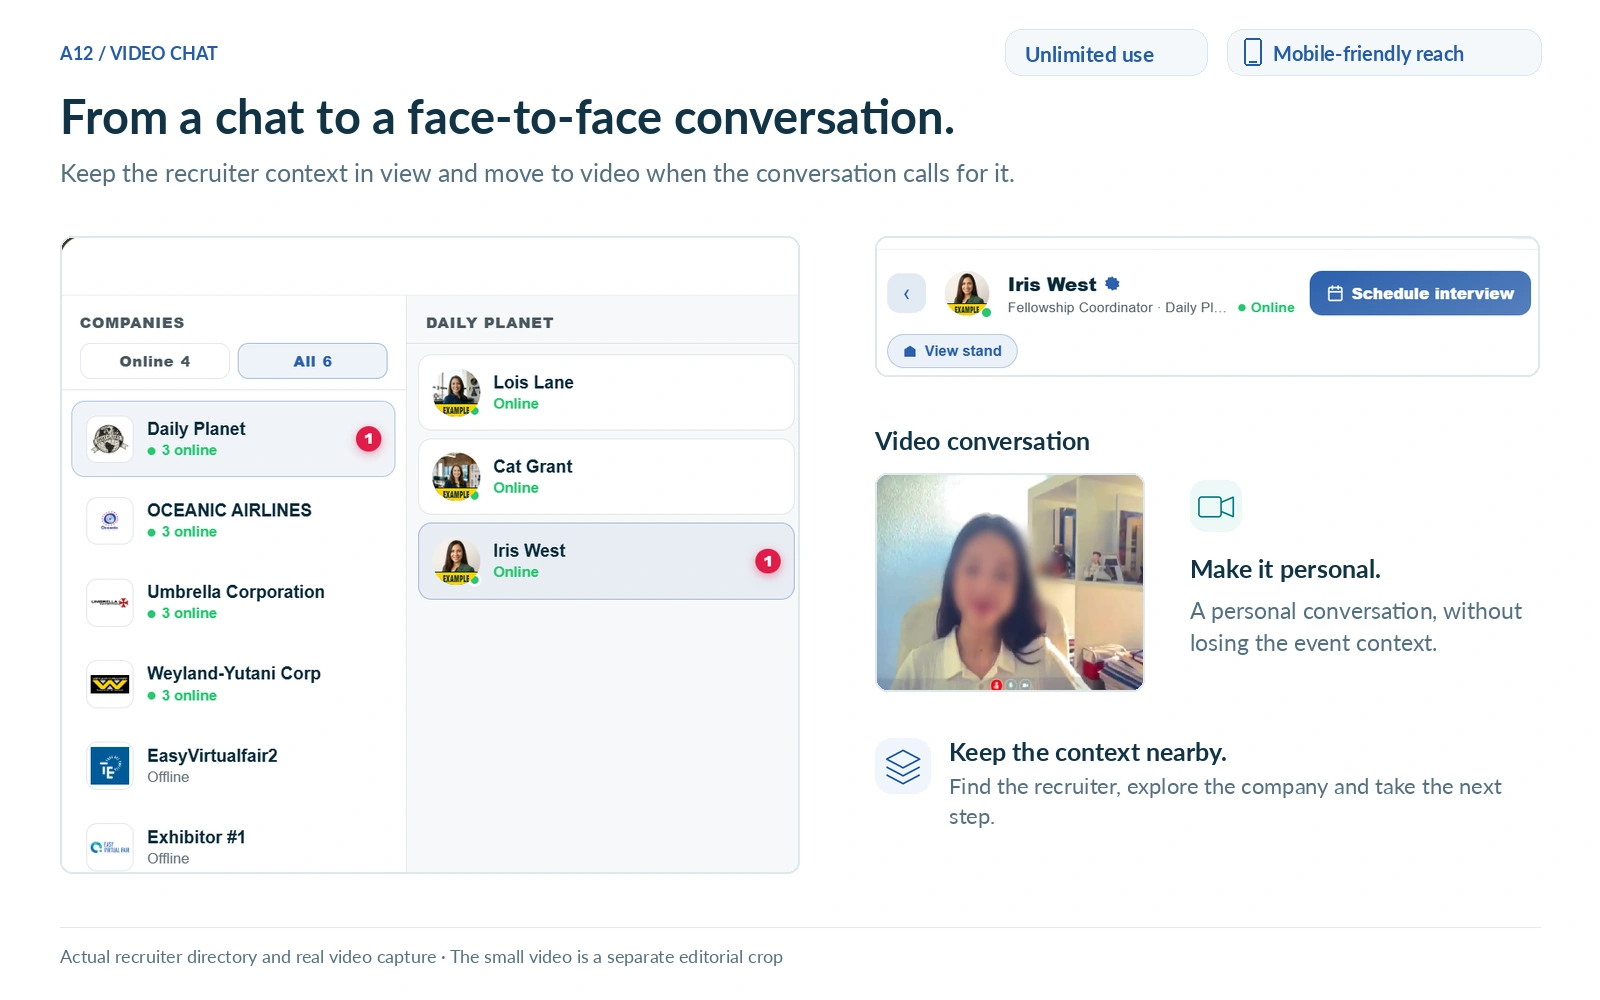Open Cat Grant's avatar
Image resolution: width=1600 pixels, height=1000 pixels.
456,477
